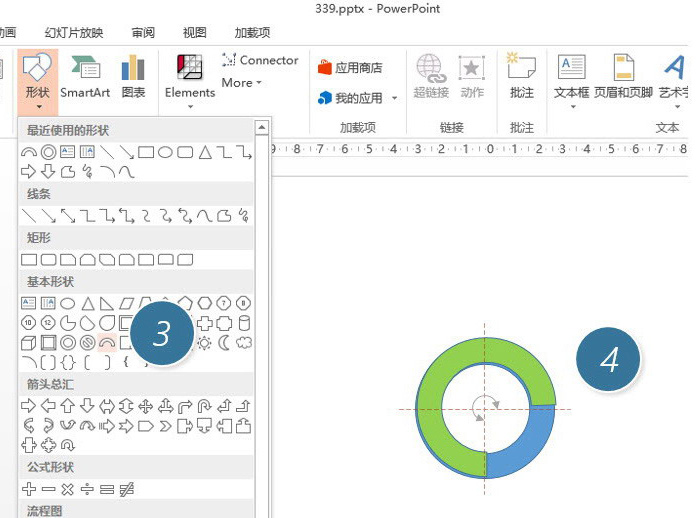Screen dimensions: 700x518
Task: Click the 动作 action button
Action: 472,76
